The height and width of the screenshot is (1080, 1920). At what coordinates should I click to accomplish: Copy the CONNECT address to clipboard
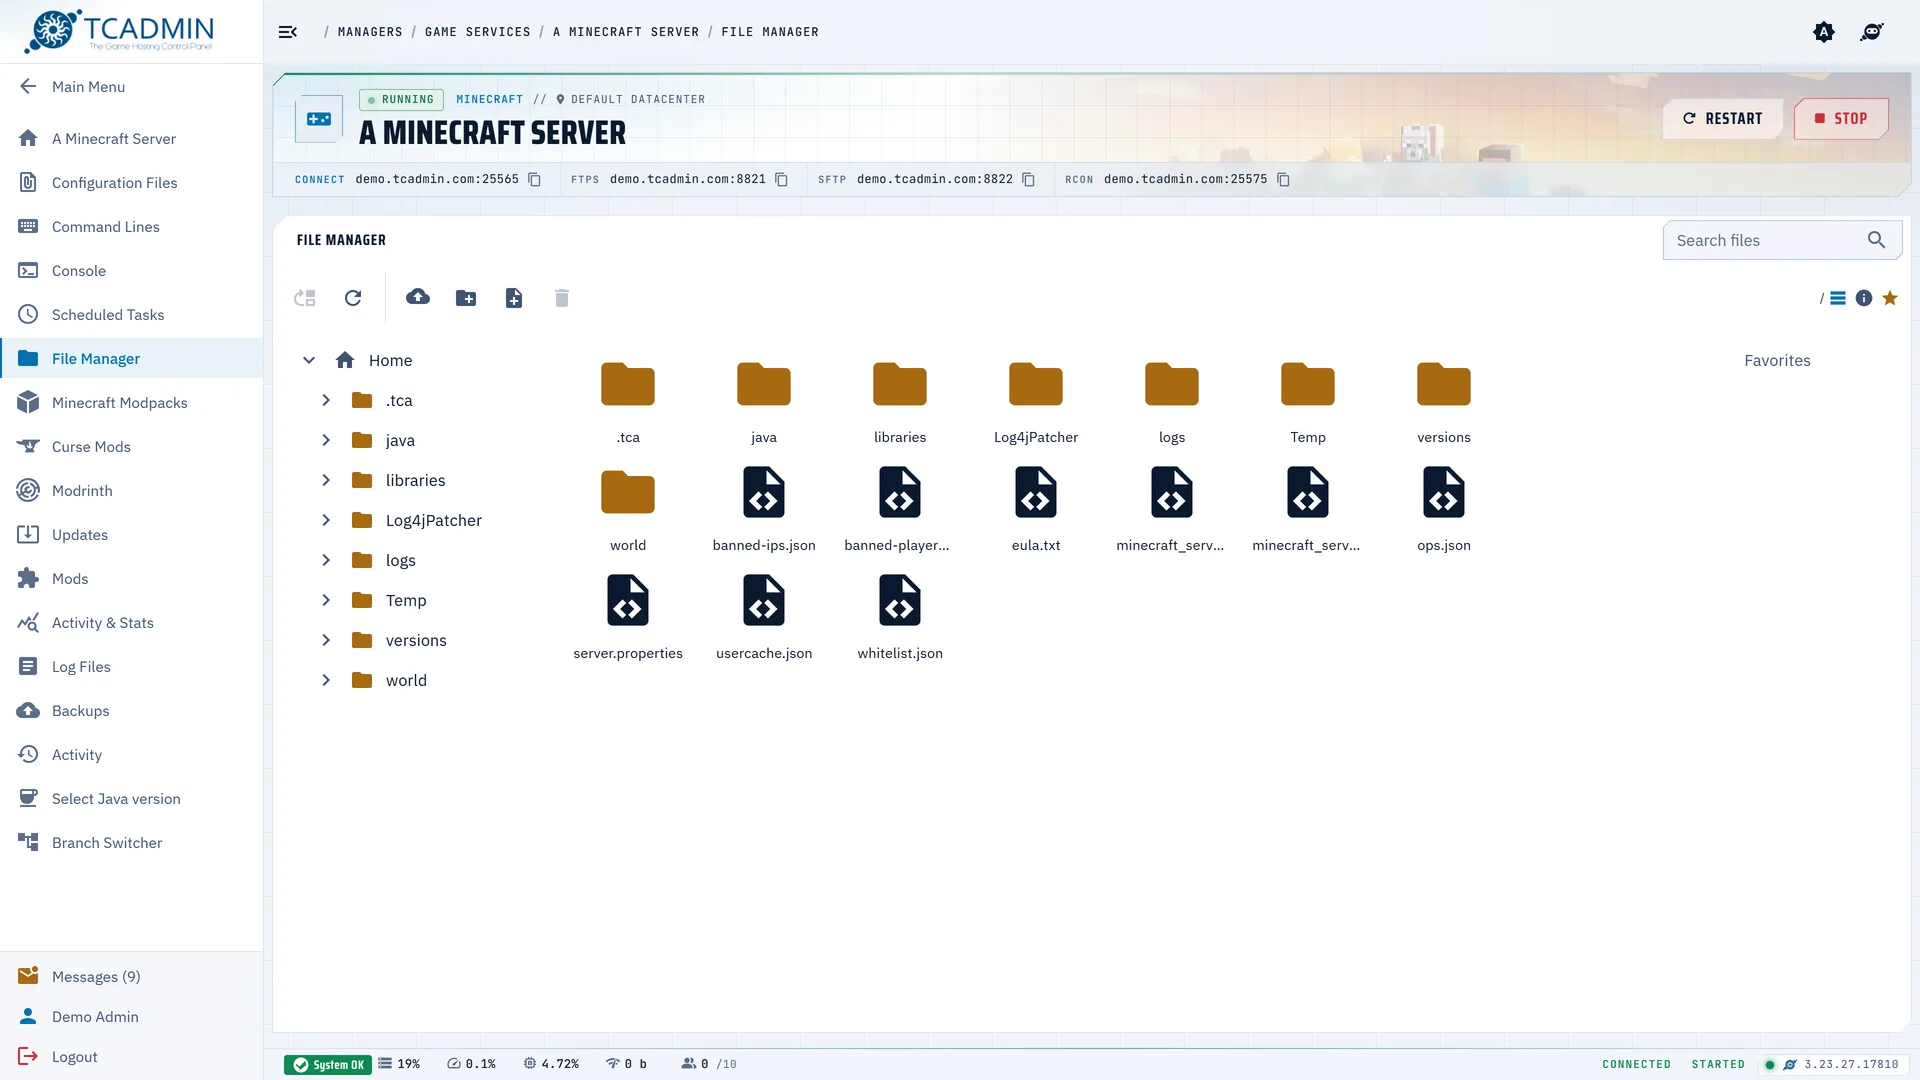(x=535, y=180)
